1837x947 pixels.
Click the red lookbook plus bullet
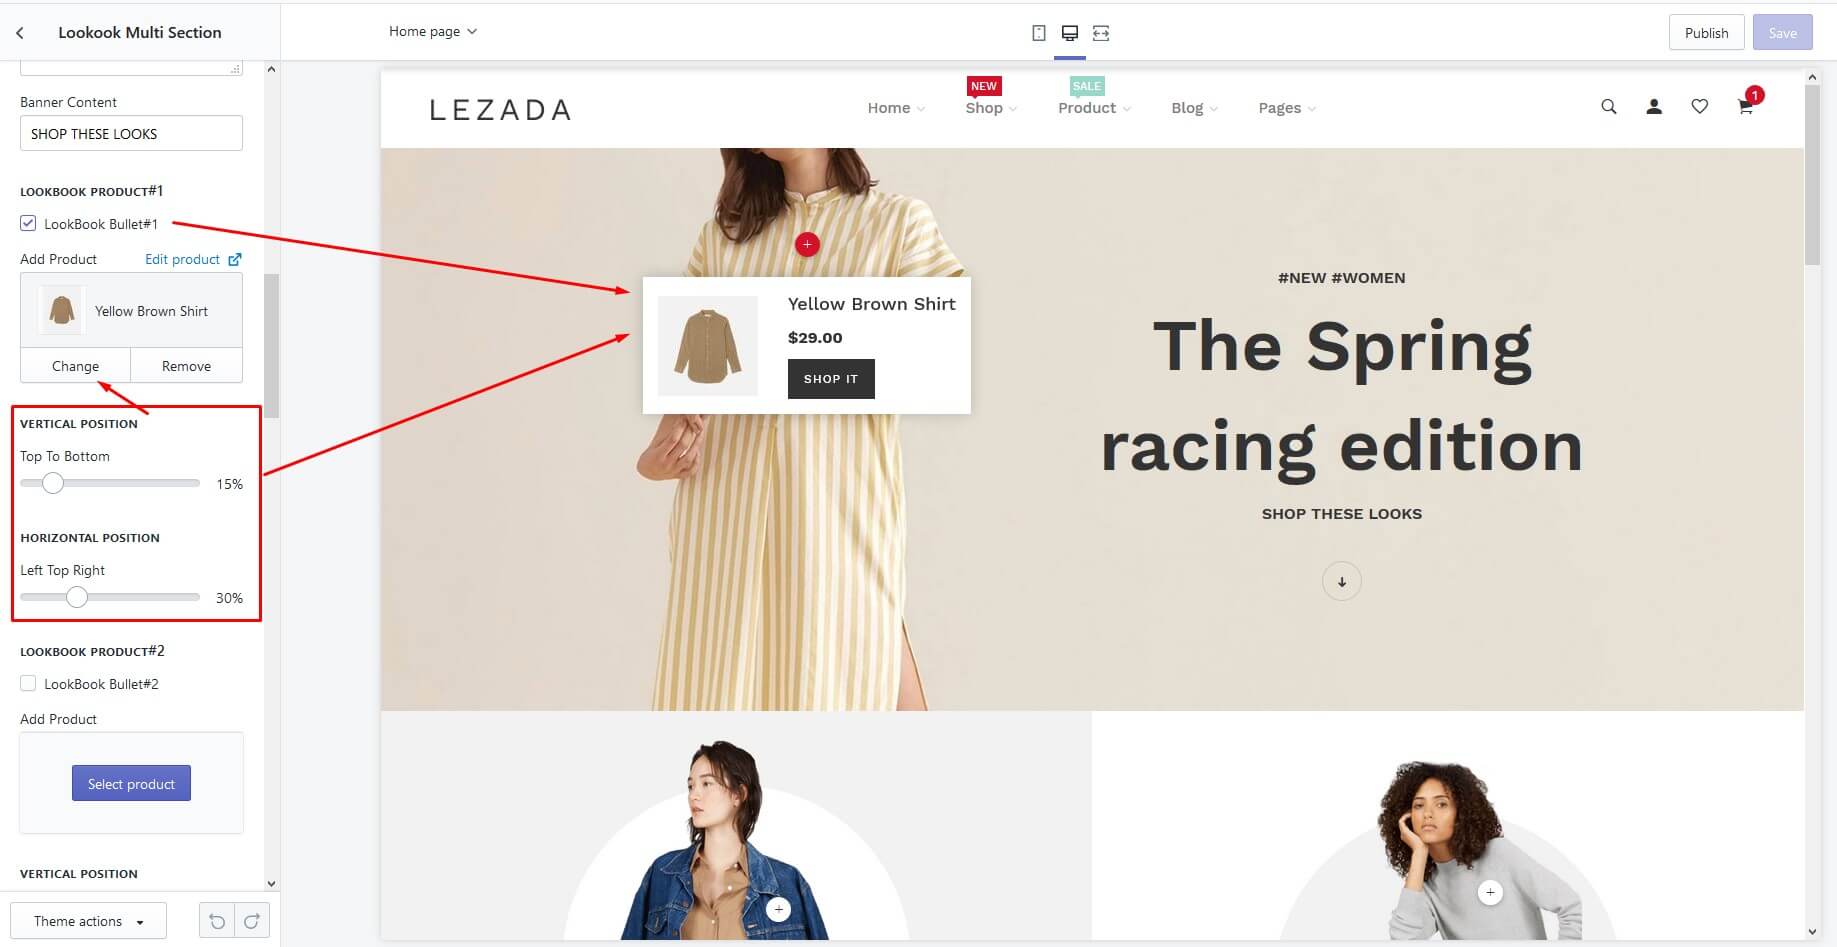coord(807,244)
